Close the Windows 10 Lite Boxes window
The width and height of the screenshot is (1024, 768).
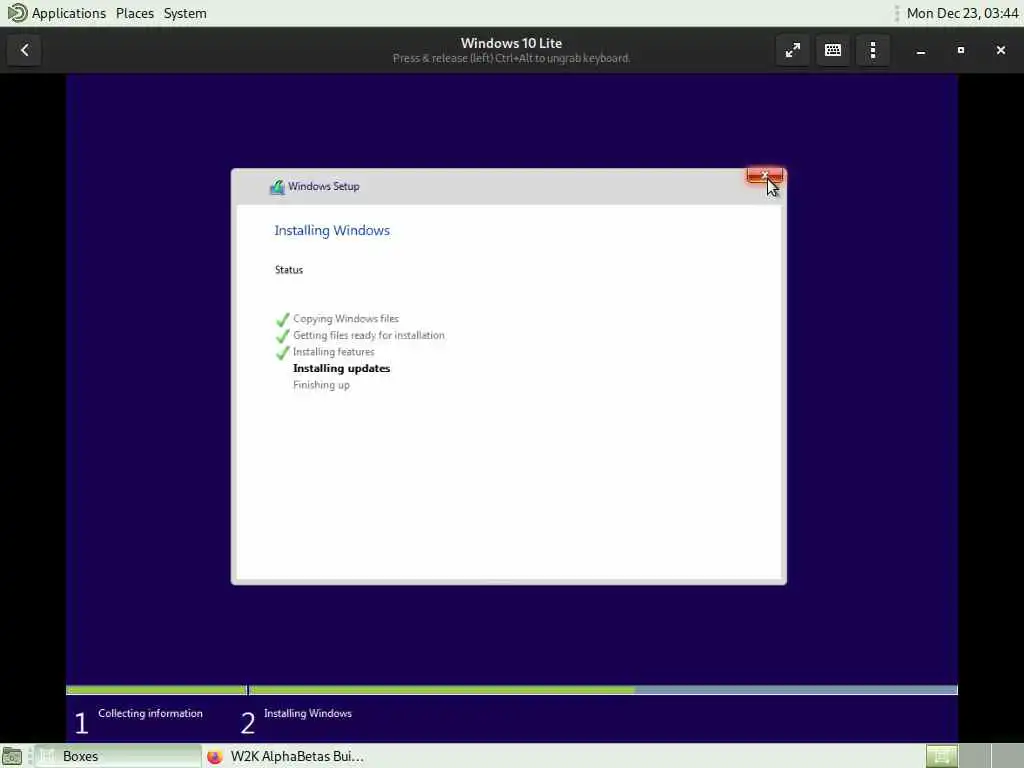point(1000,50)
